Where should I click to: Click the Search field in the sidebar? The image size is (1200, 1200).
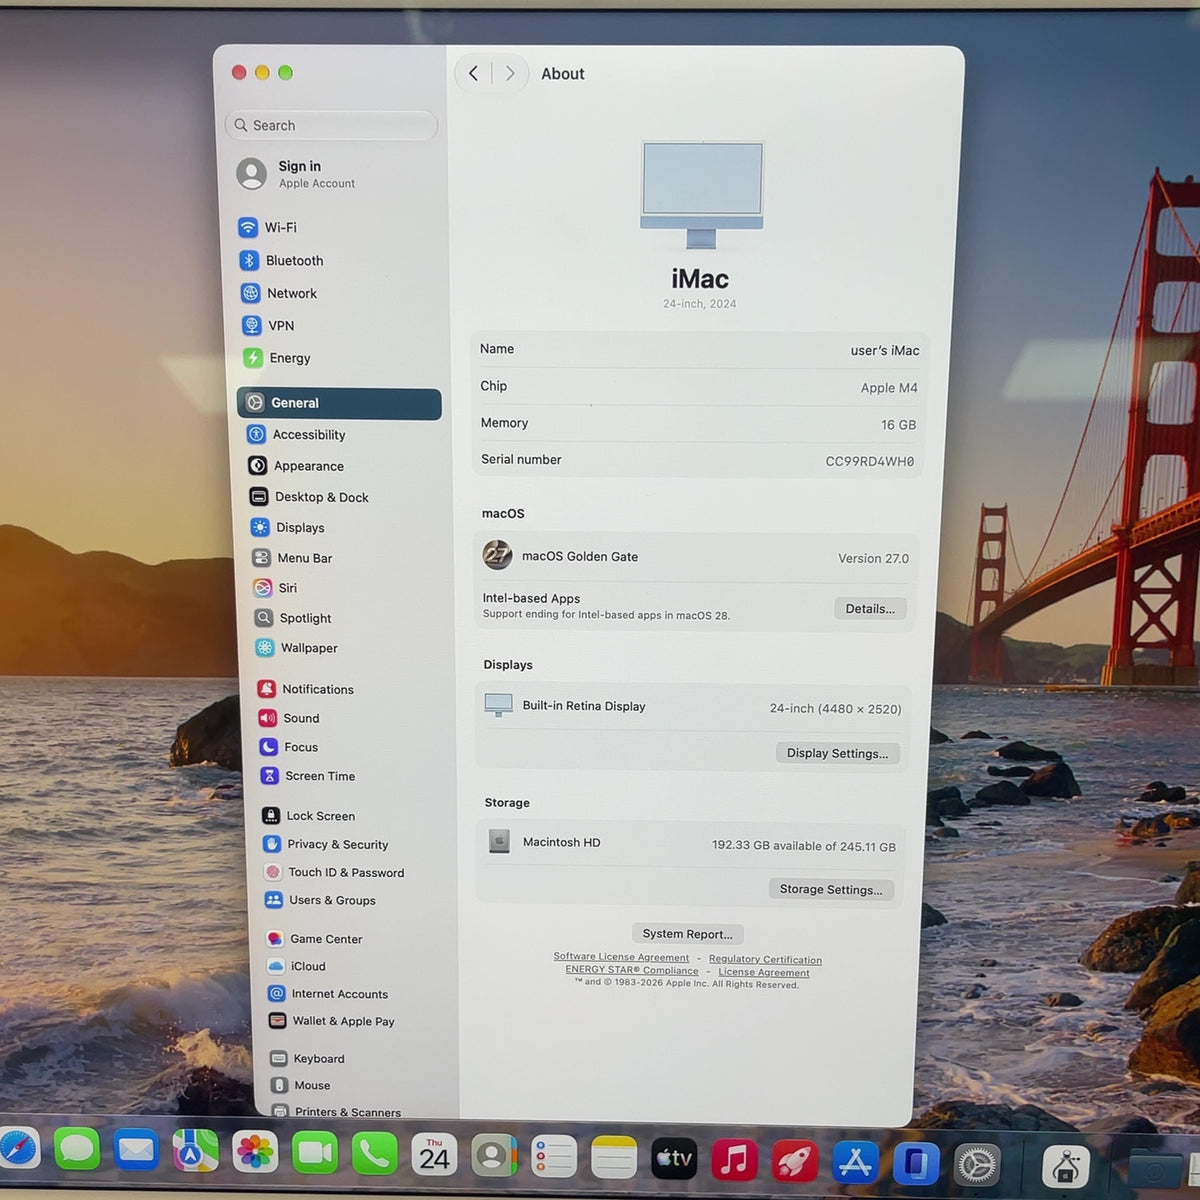coord(332,125)
